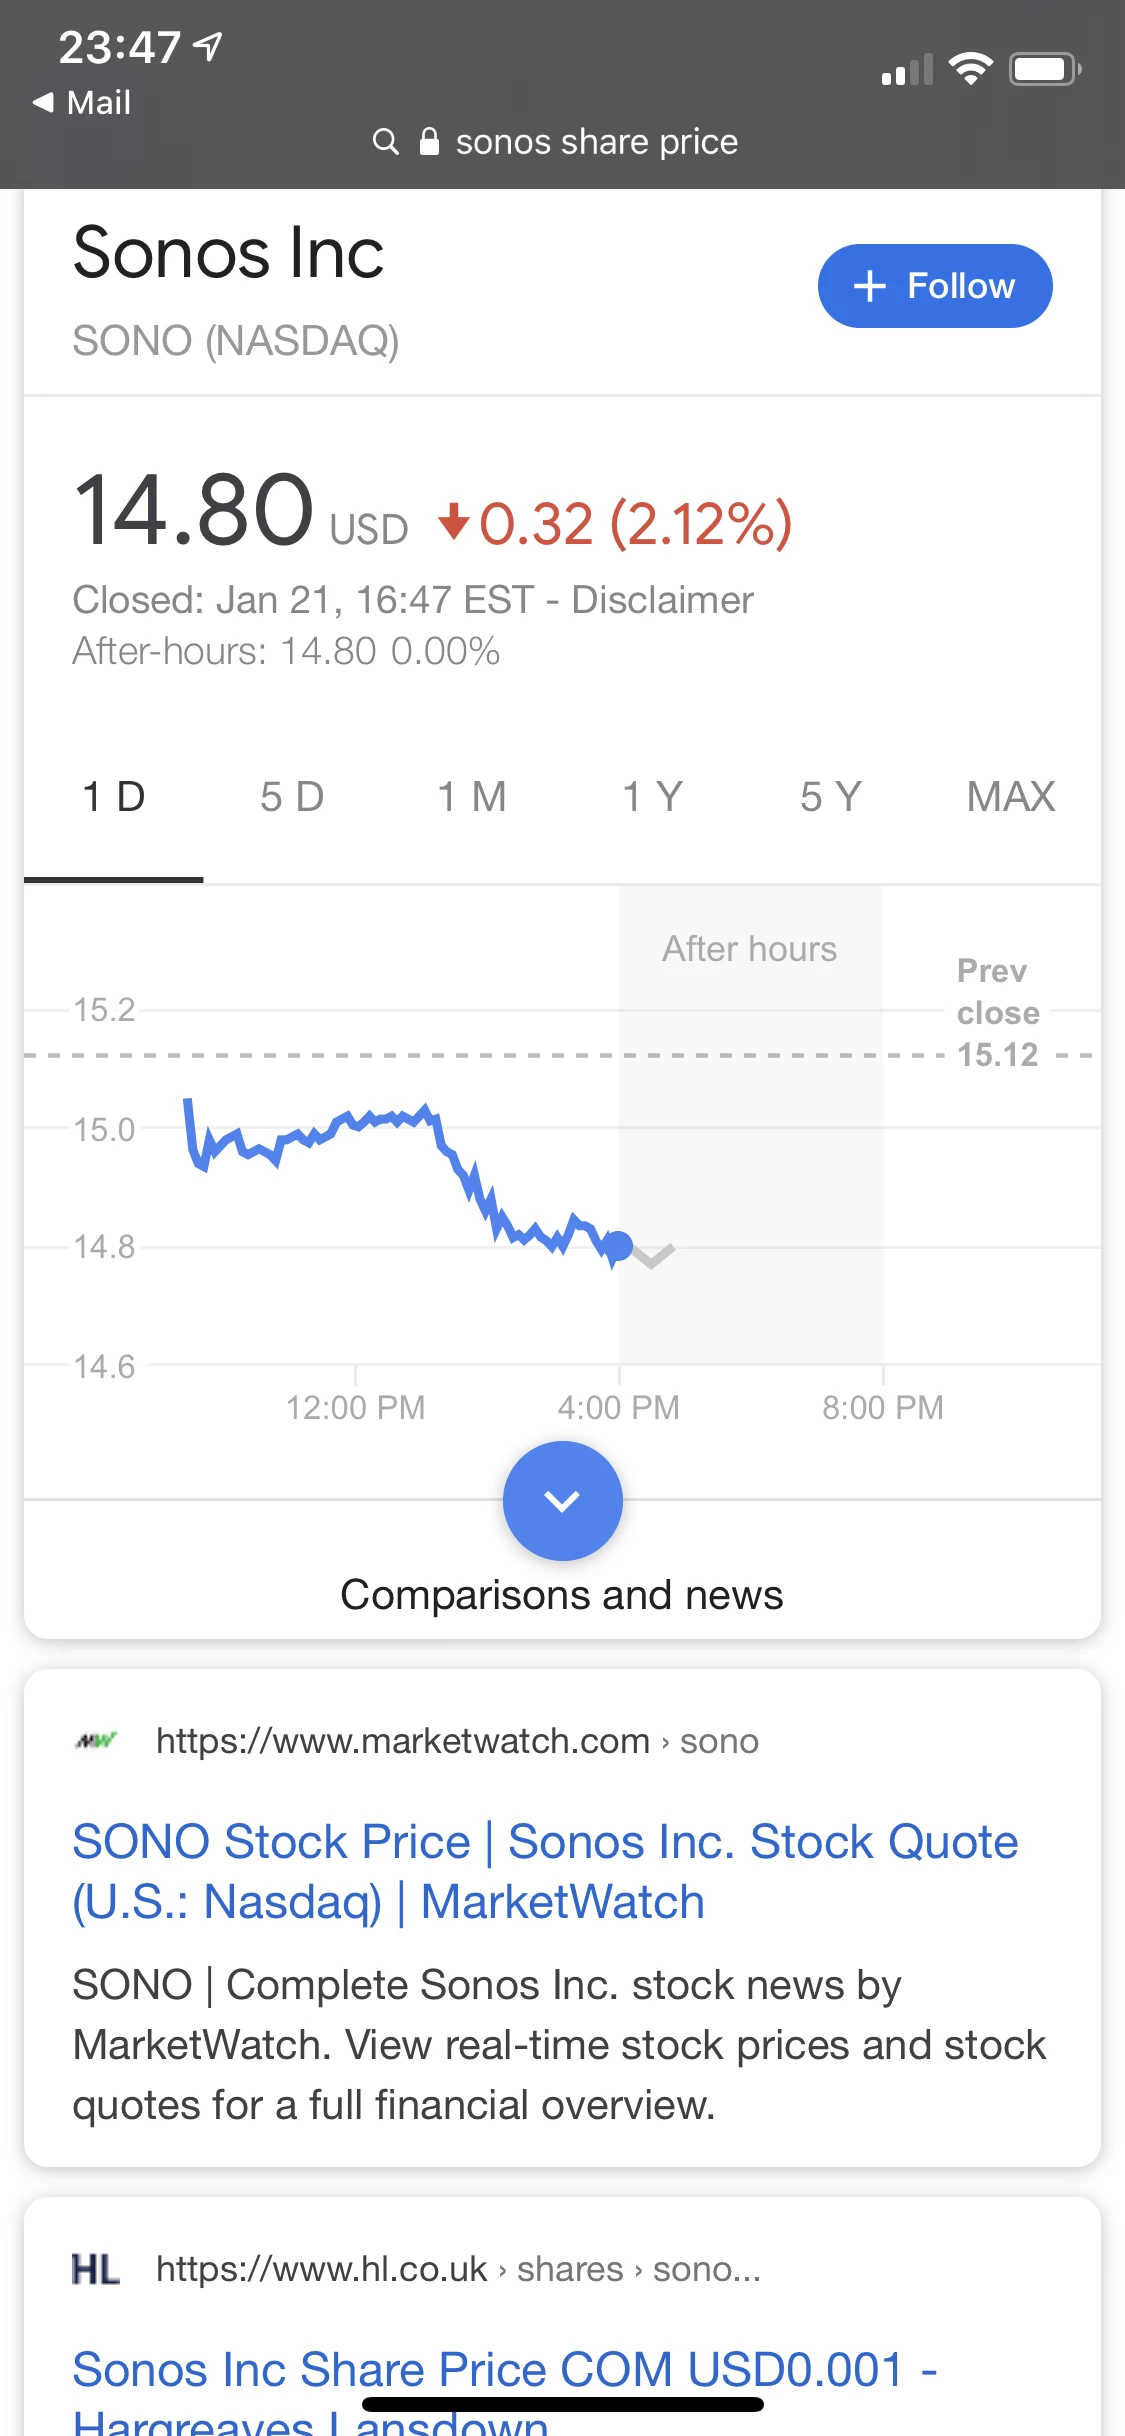Screen dimensions: 1125x2436
Task: Tap the MarketWatch favicon icon
Action: coord(96,1741)
